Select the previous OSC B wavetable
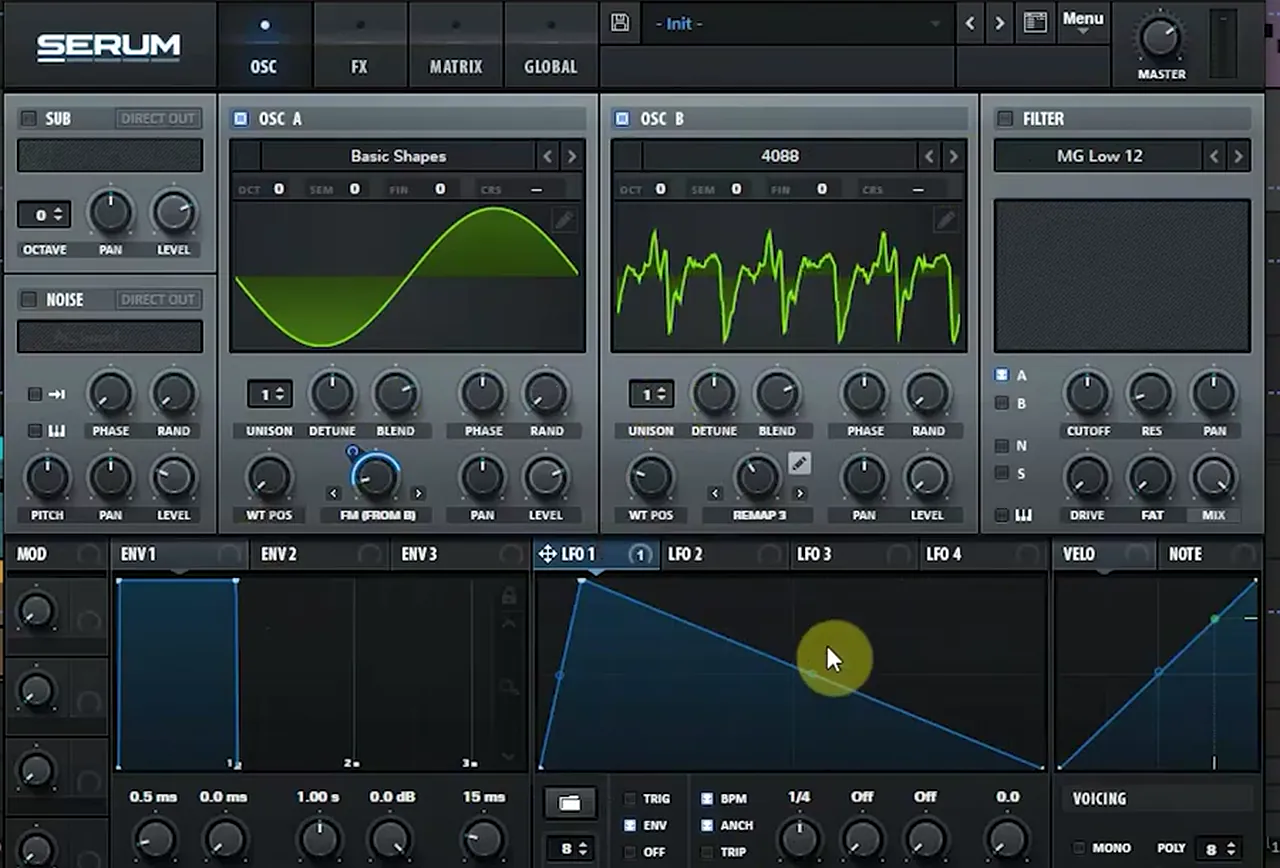 pyautogui.click(x=929, y=156)
